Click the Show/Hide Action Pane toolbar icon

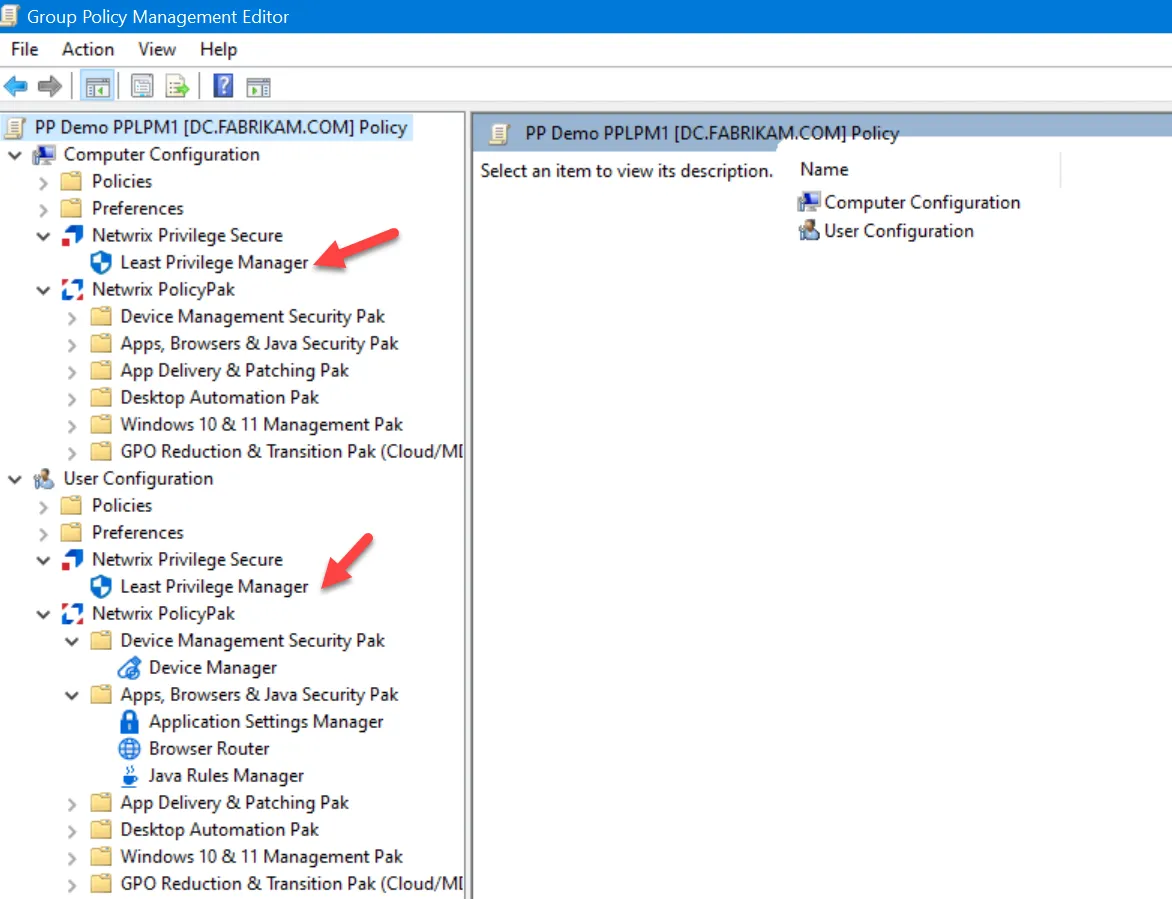click(x=258, y=86)
